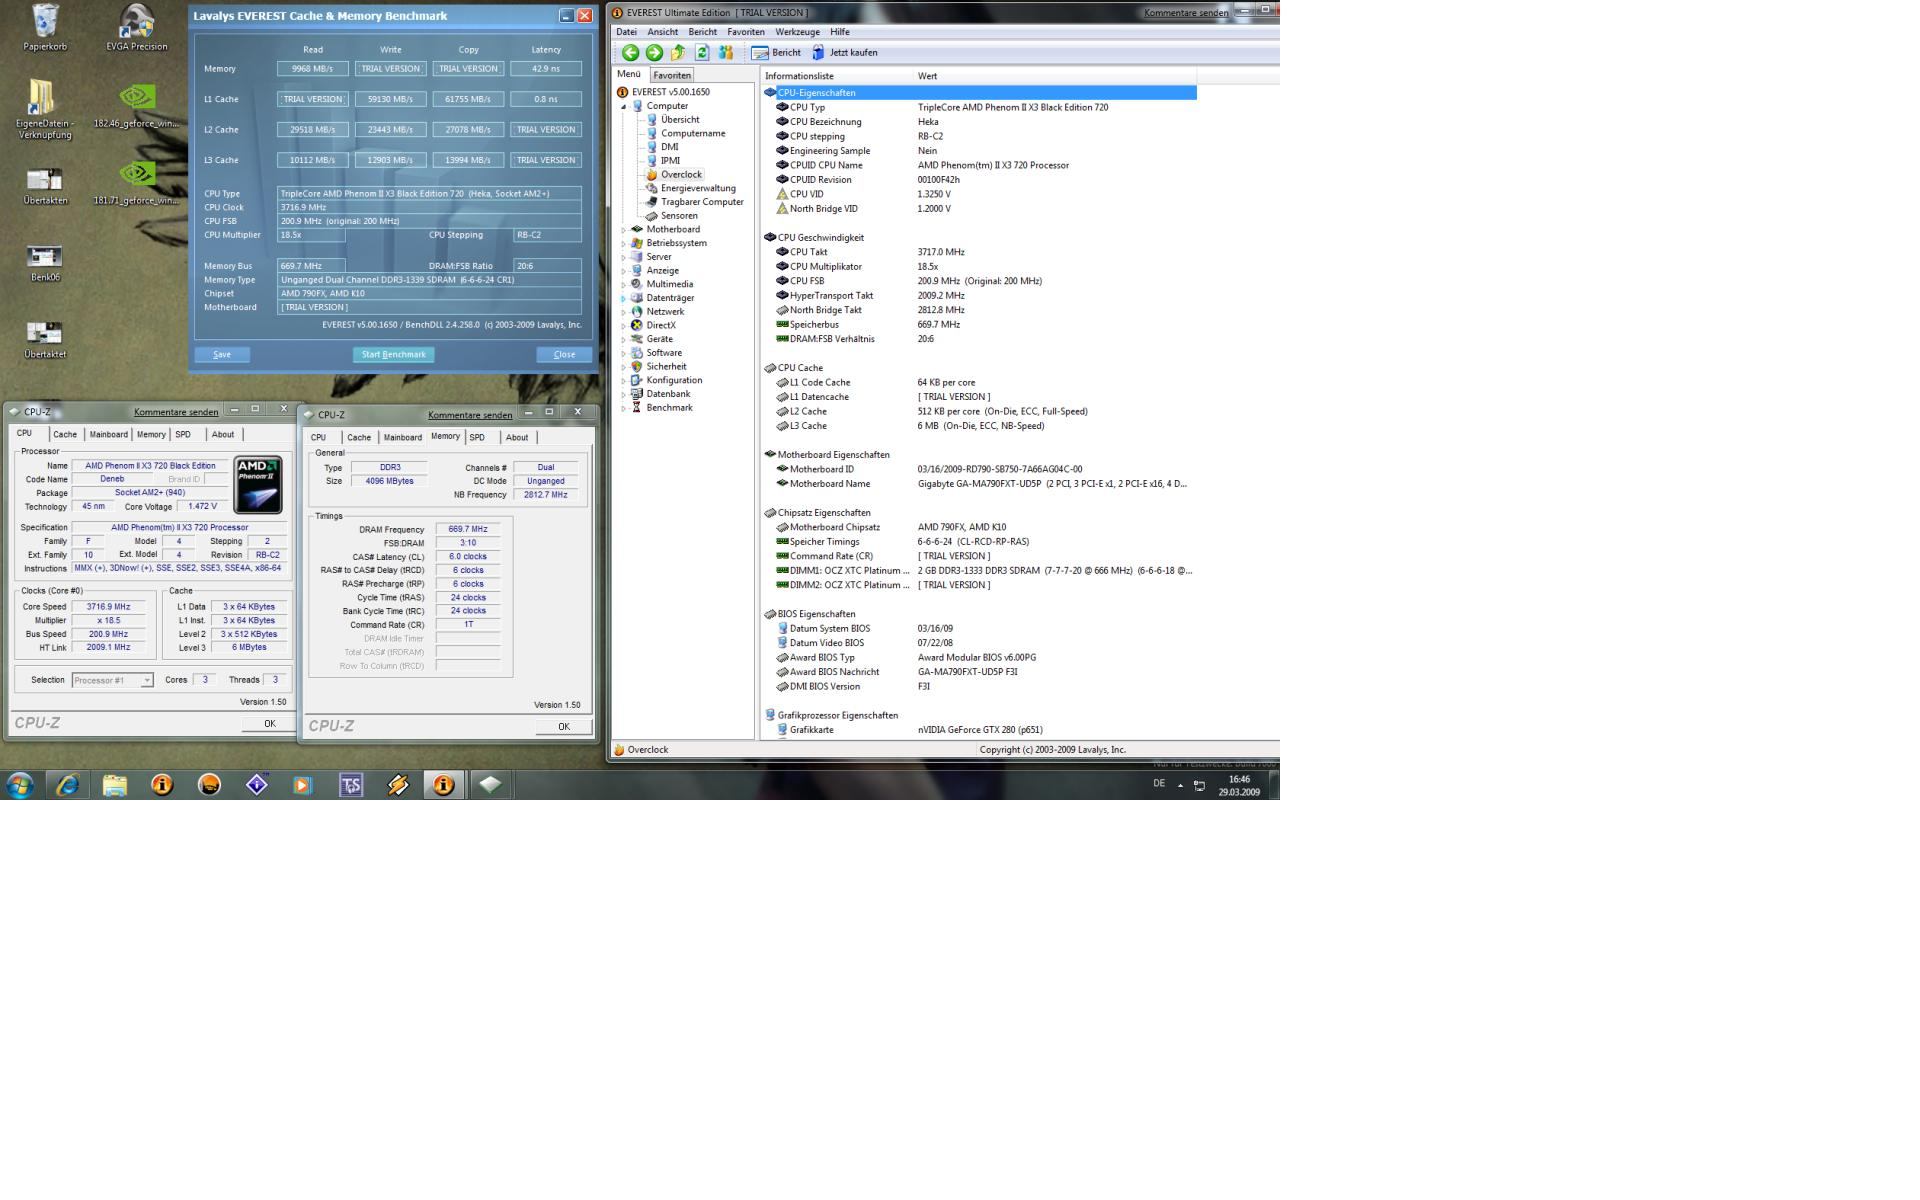Open SPD tab in right CPU-Z window
This screenshot has width=1920, height=1200.
click(477, 438)
